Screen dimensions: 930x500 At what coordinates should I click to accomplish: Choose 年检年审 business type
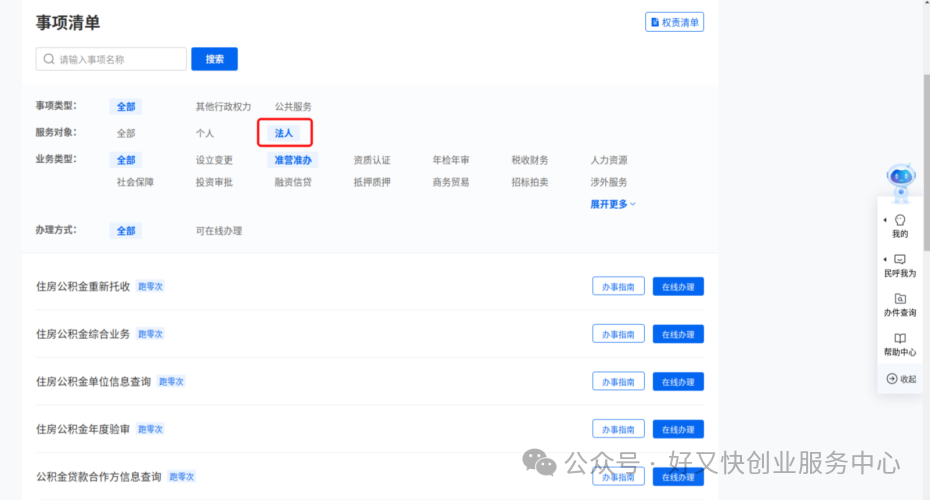tap(451, 160)
